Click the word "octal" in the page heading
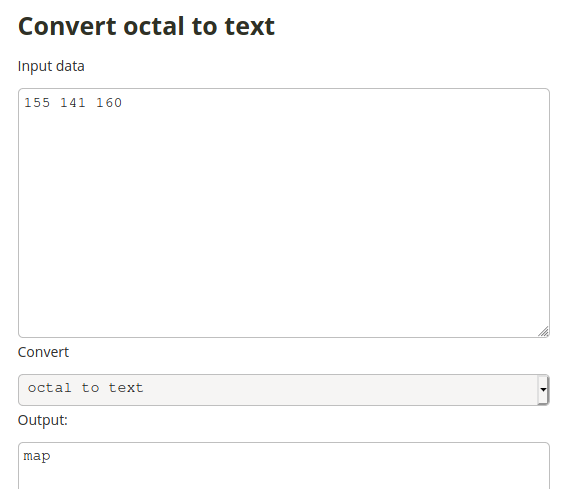 click(153, 27)
